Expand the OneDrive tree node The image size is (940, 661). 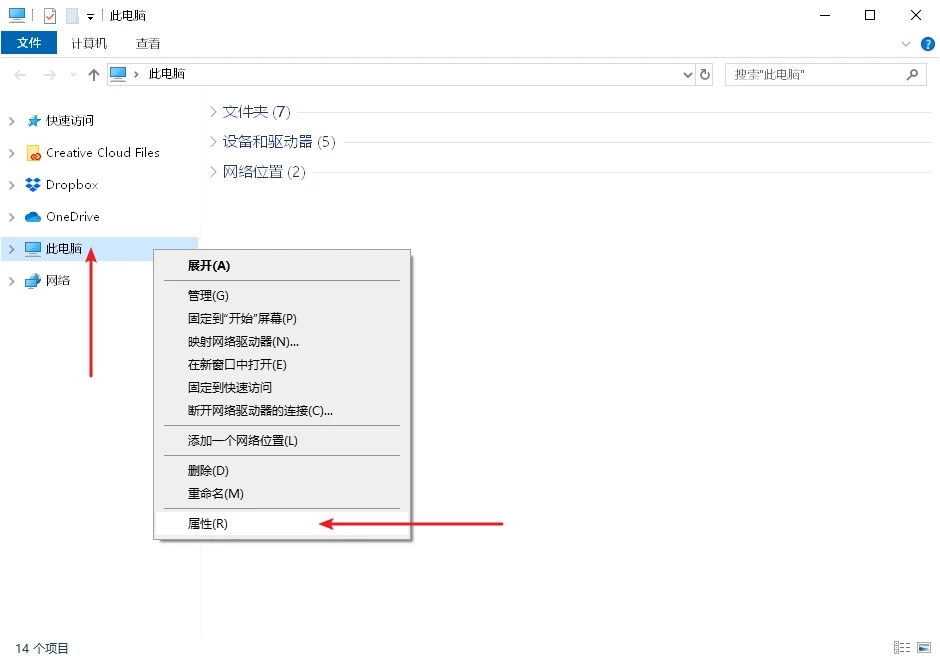pyautogui.click(x=11, y=217)
